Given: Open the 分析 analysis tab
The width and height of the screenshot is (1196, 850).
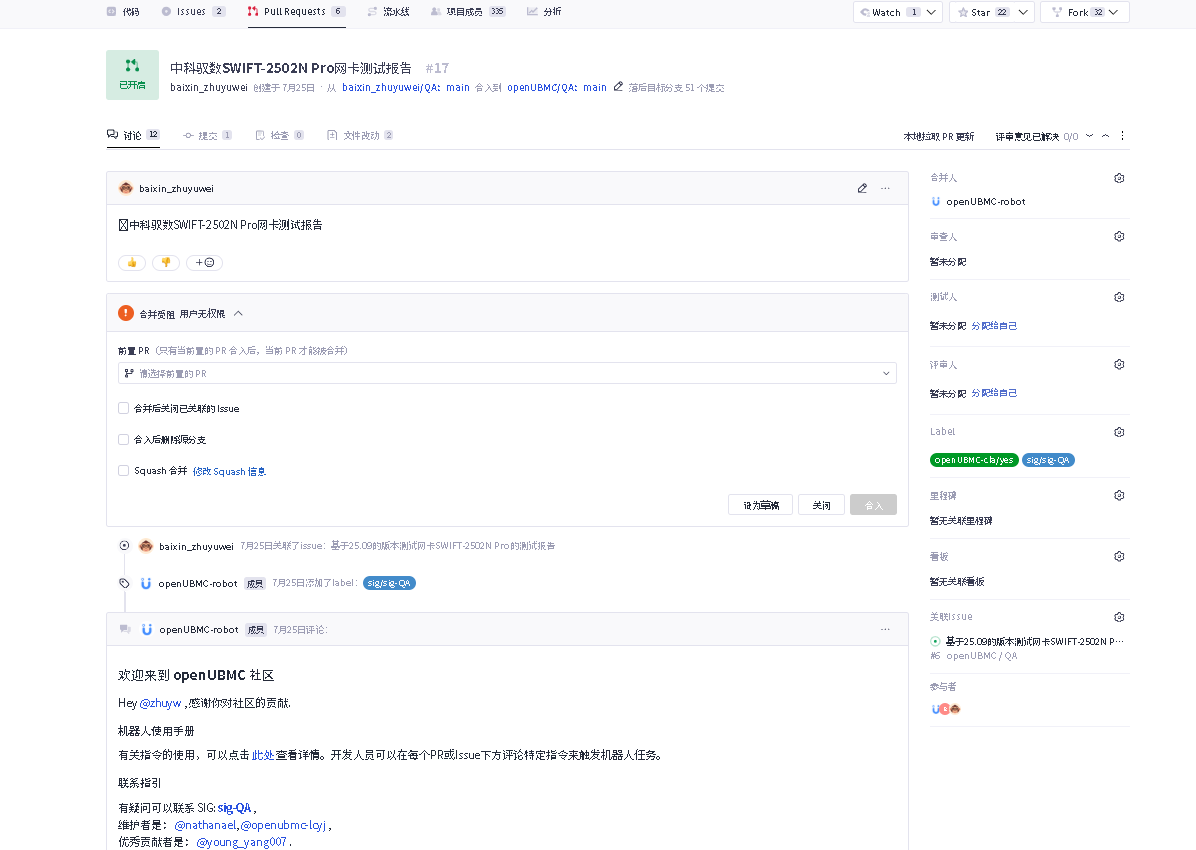Looking at the screenshot, I should [x=544, y=11].
